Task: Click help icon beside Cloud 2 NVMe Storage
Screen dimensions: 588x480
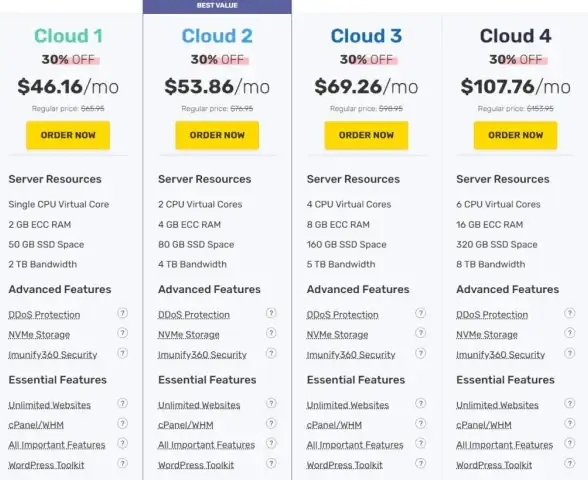Action: pyautogui.click(x=271, y=333)
